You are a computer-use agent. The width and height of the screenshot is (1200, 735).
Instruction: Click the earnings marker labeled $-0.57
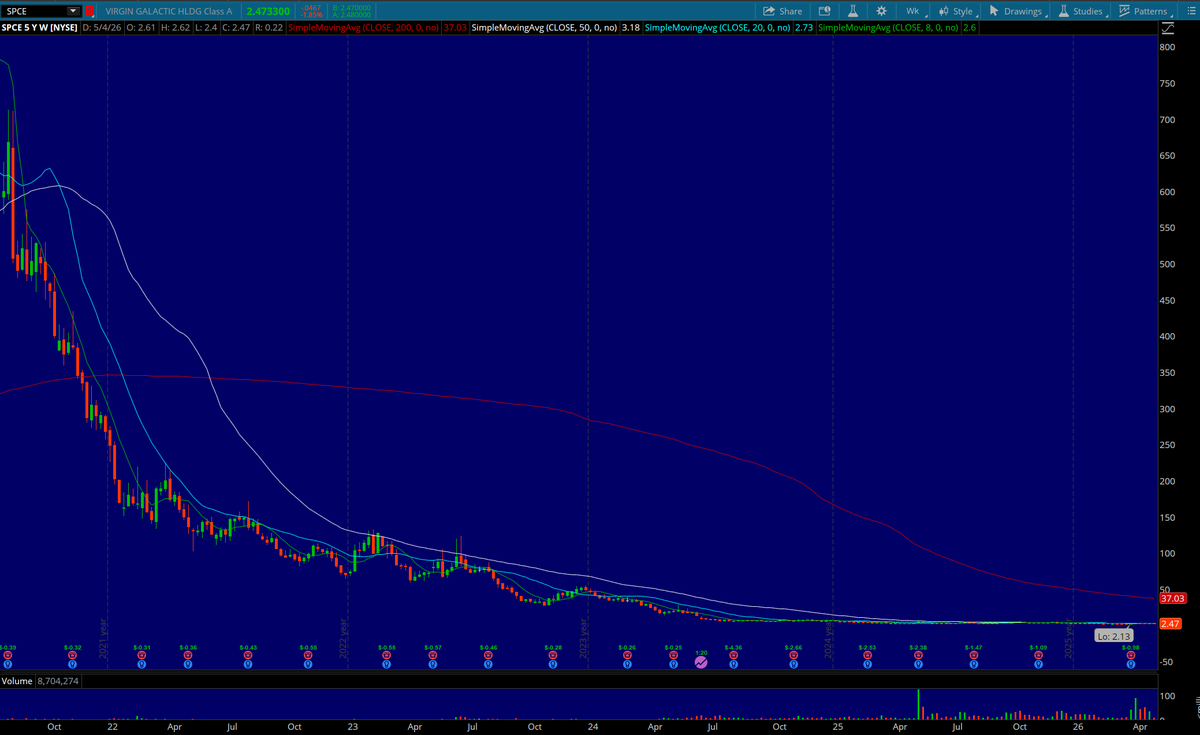[x=432, y=658]
